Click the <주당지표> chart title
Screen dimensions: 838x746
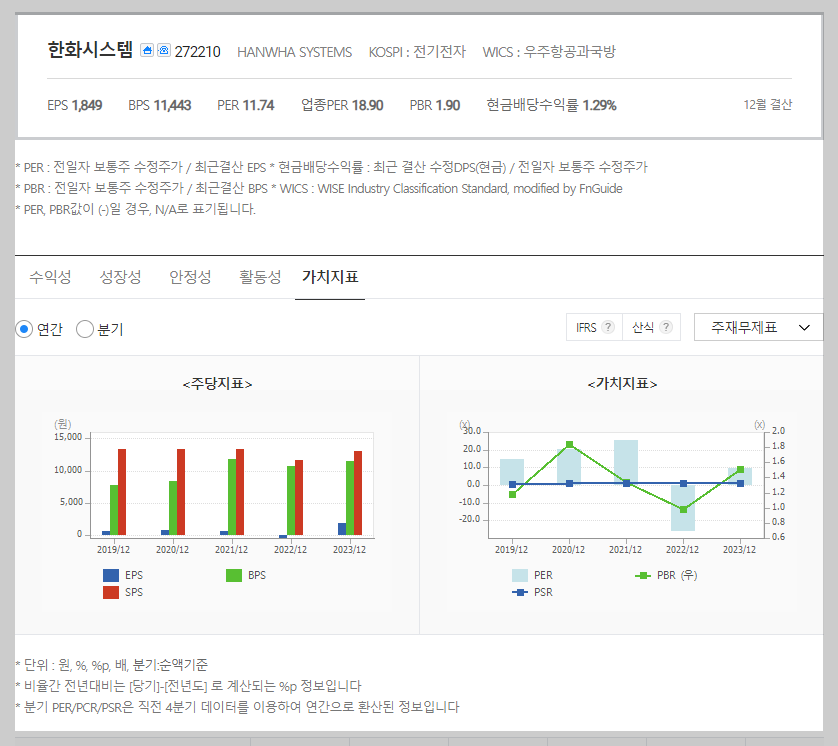click(218, 384)
